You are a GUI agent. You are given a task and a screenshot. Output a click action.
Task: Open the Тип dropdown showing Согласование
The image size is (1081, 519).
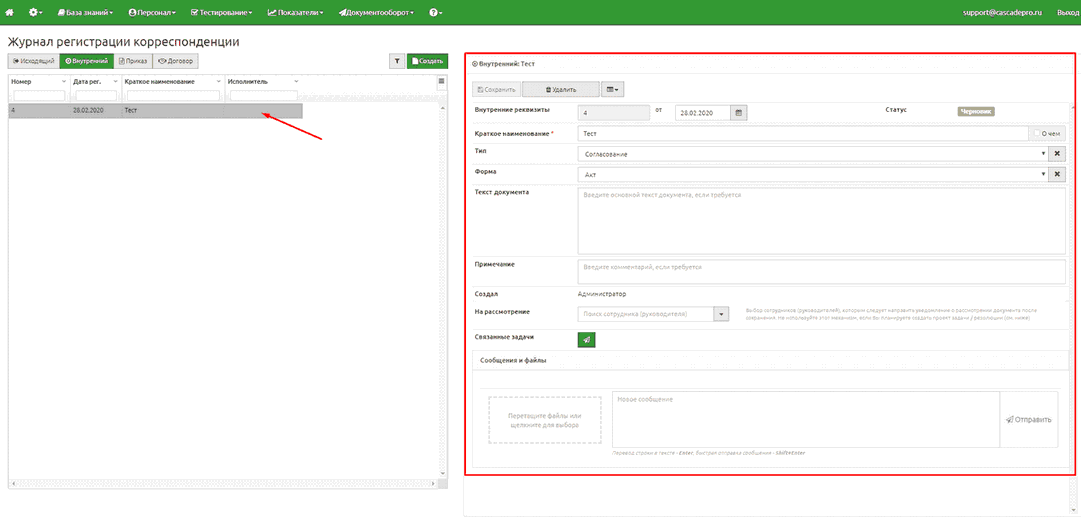pos(812,154)
